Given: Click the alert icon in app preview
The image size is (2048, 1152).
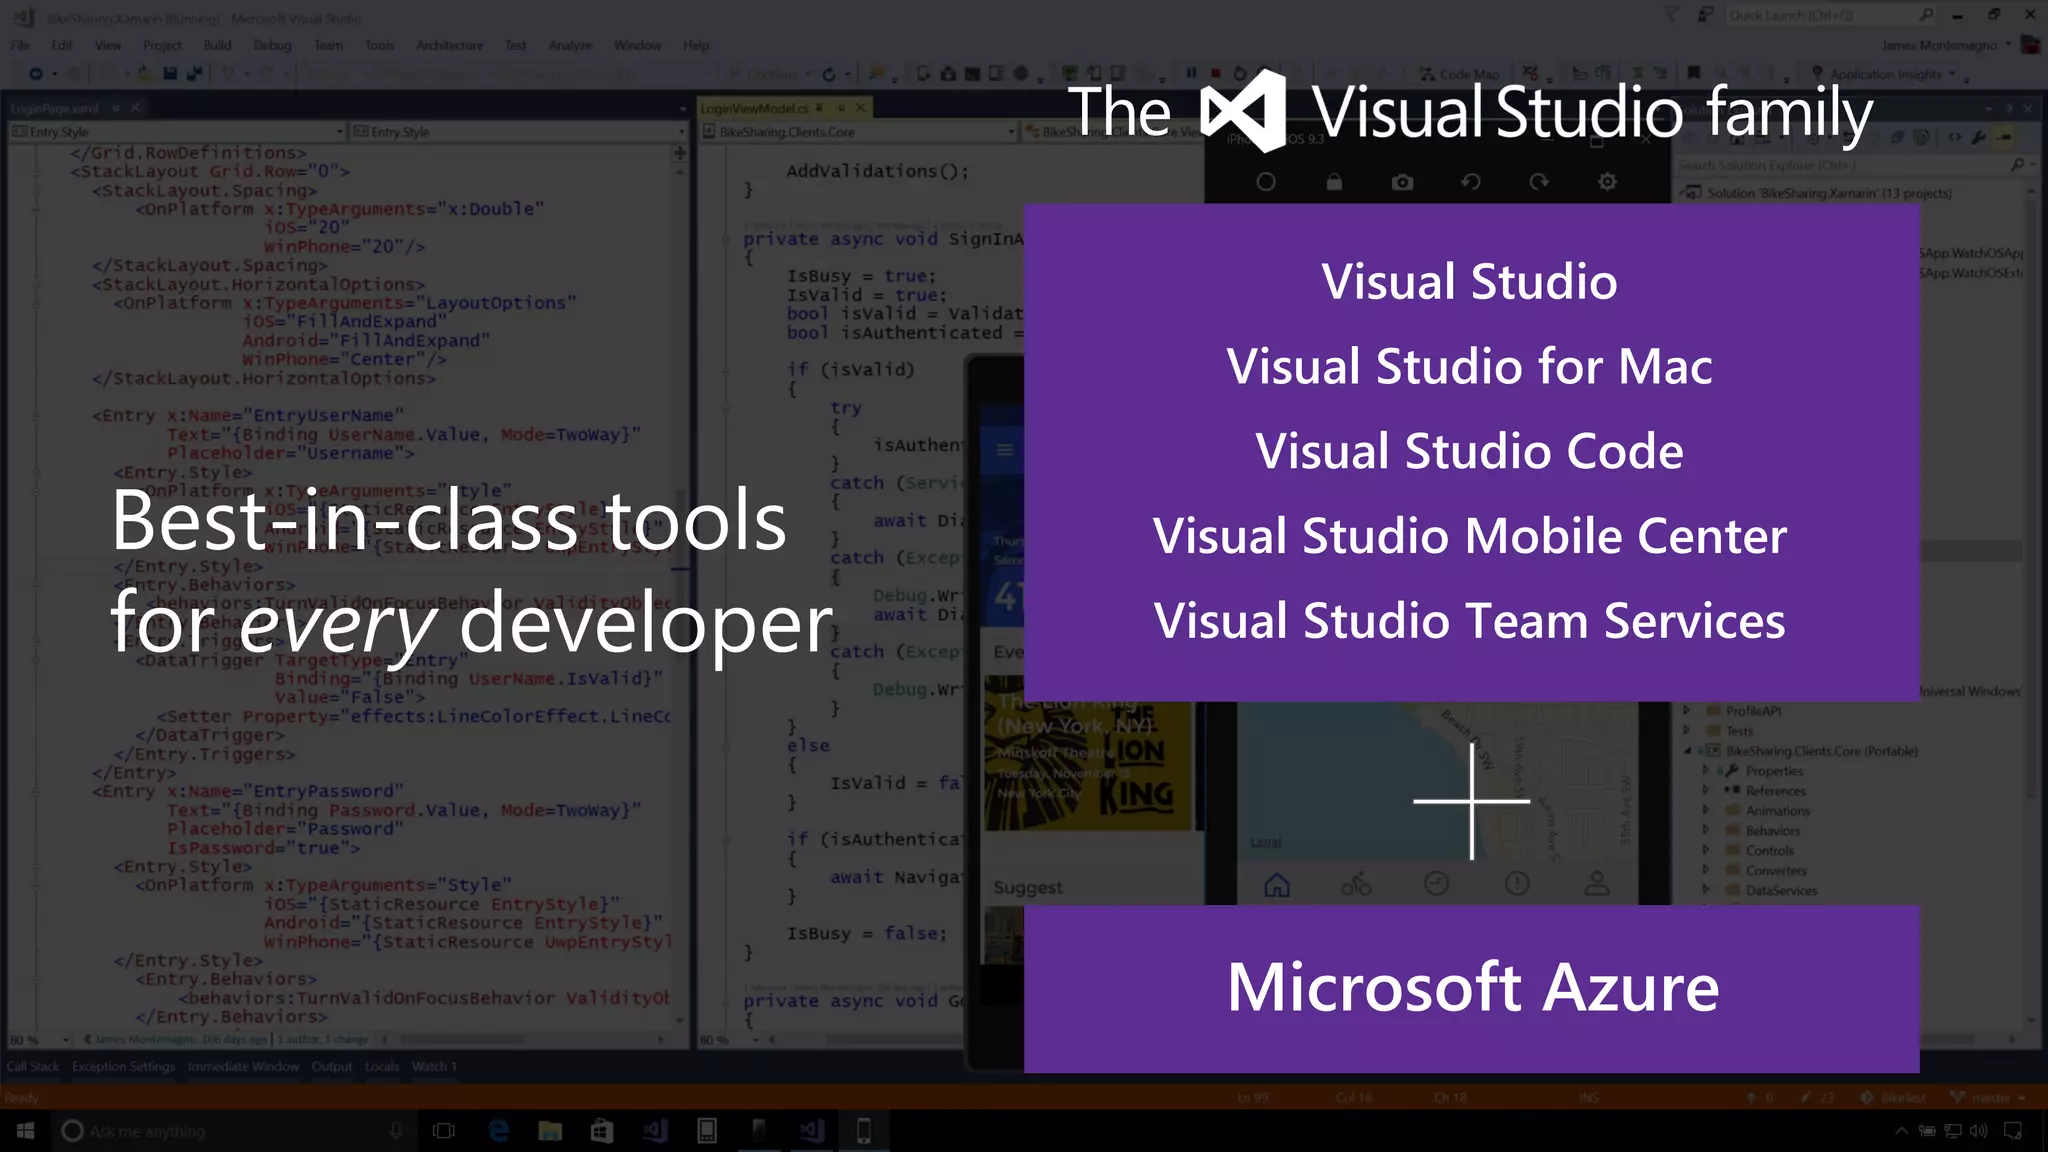Looking at the screenshot, I should (1517, 883).
